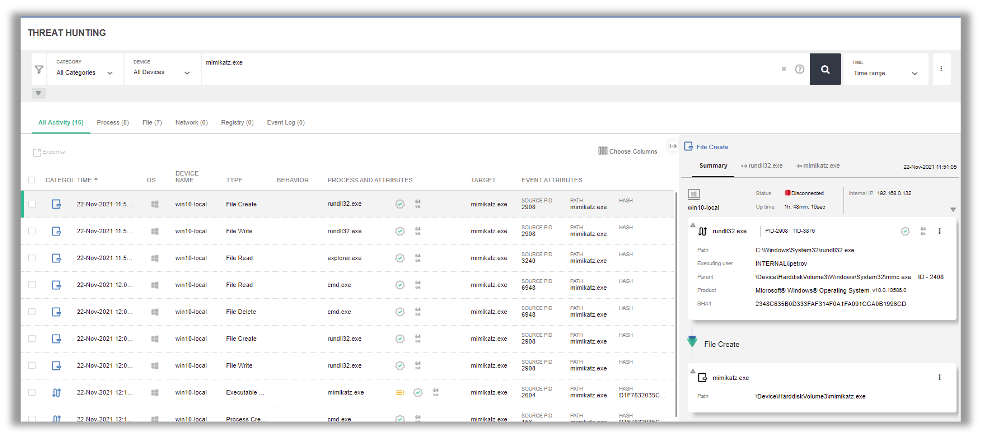Collapse the rundll32.exe card triangle
The height and width of the screenshot is (437, 981).
pos(693,224)
